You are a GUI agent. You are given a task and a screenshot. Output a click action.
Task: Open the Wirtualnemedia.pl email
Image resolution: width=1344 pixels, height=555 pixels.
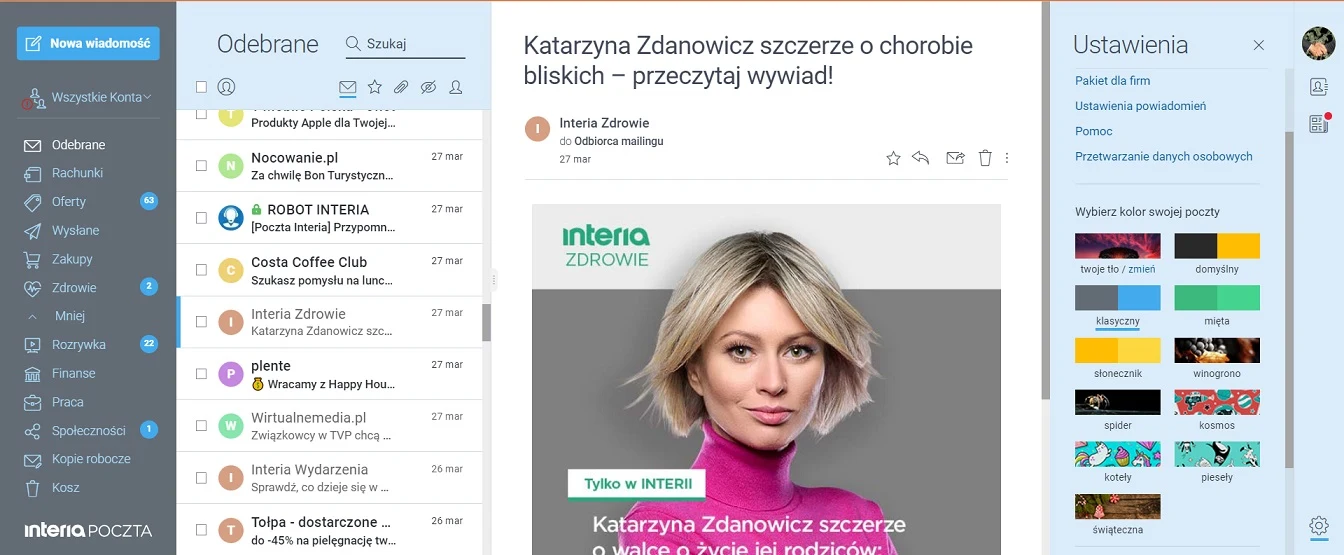coord(330,426)
